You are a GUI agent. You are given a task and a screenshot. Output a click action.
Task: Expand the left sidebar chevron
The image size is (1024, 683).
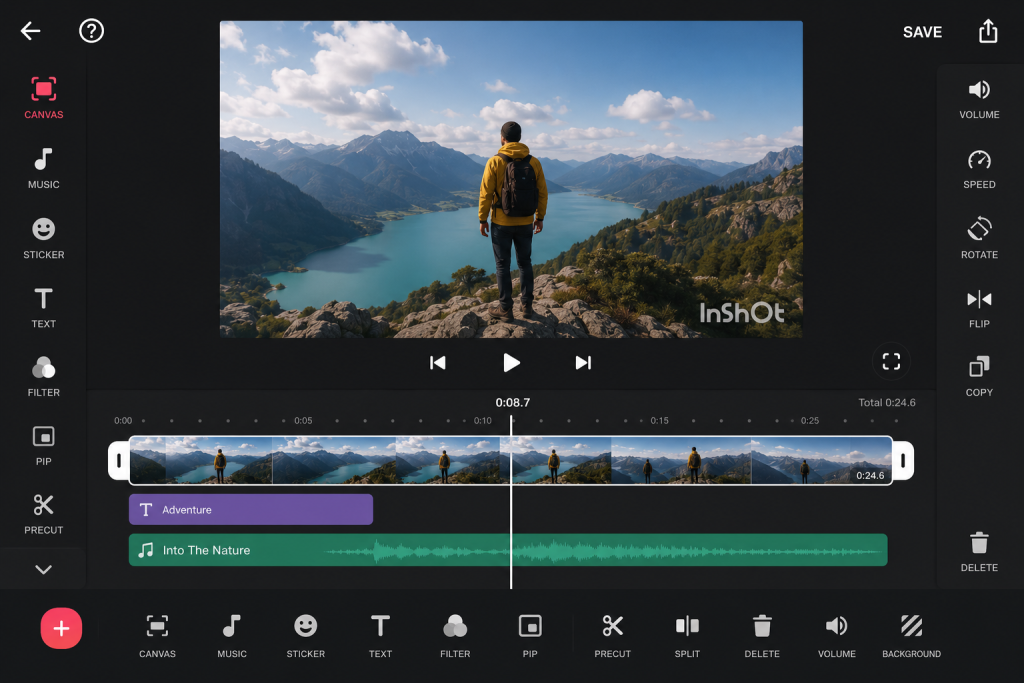(44, 569)
